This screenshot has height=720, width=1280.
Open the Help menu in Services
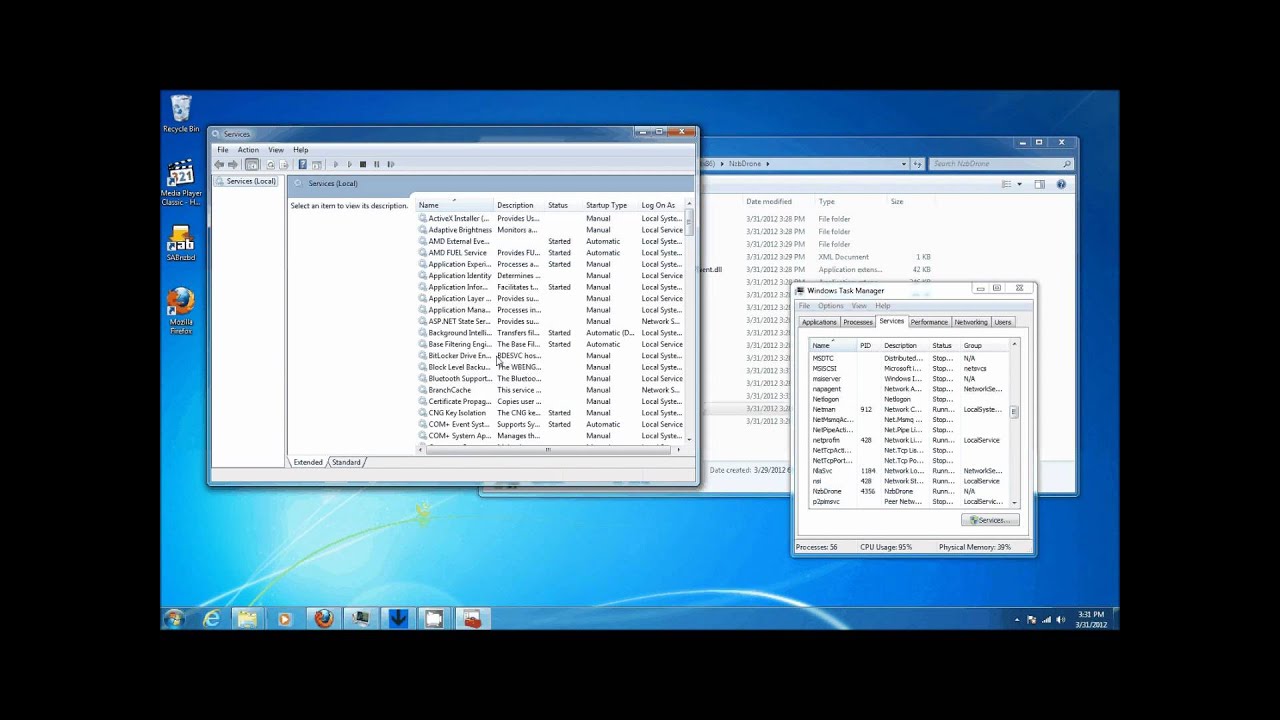pyautogui.click(x=301, y=150)
